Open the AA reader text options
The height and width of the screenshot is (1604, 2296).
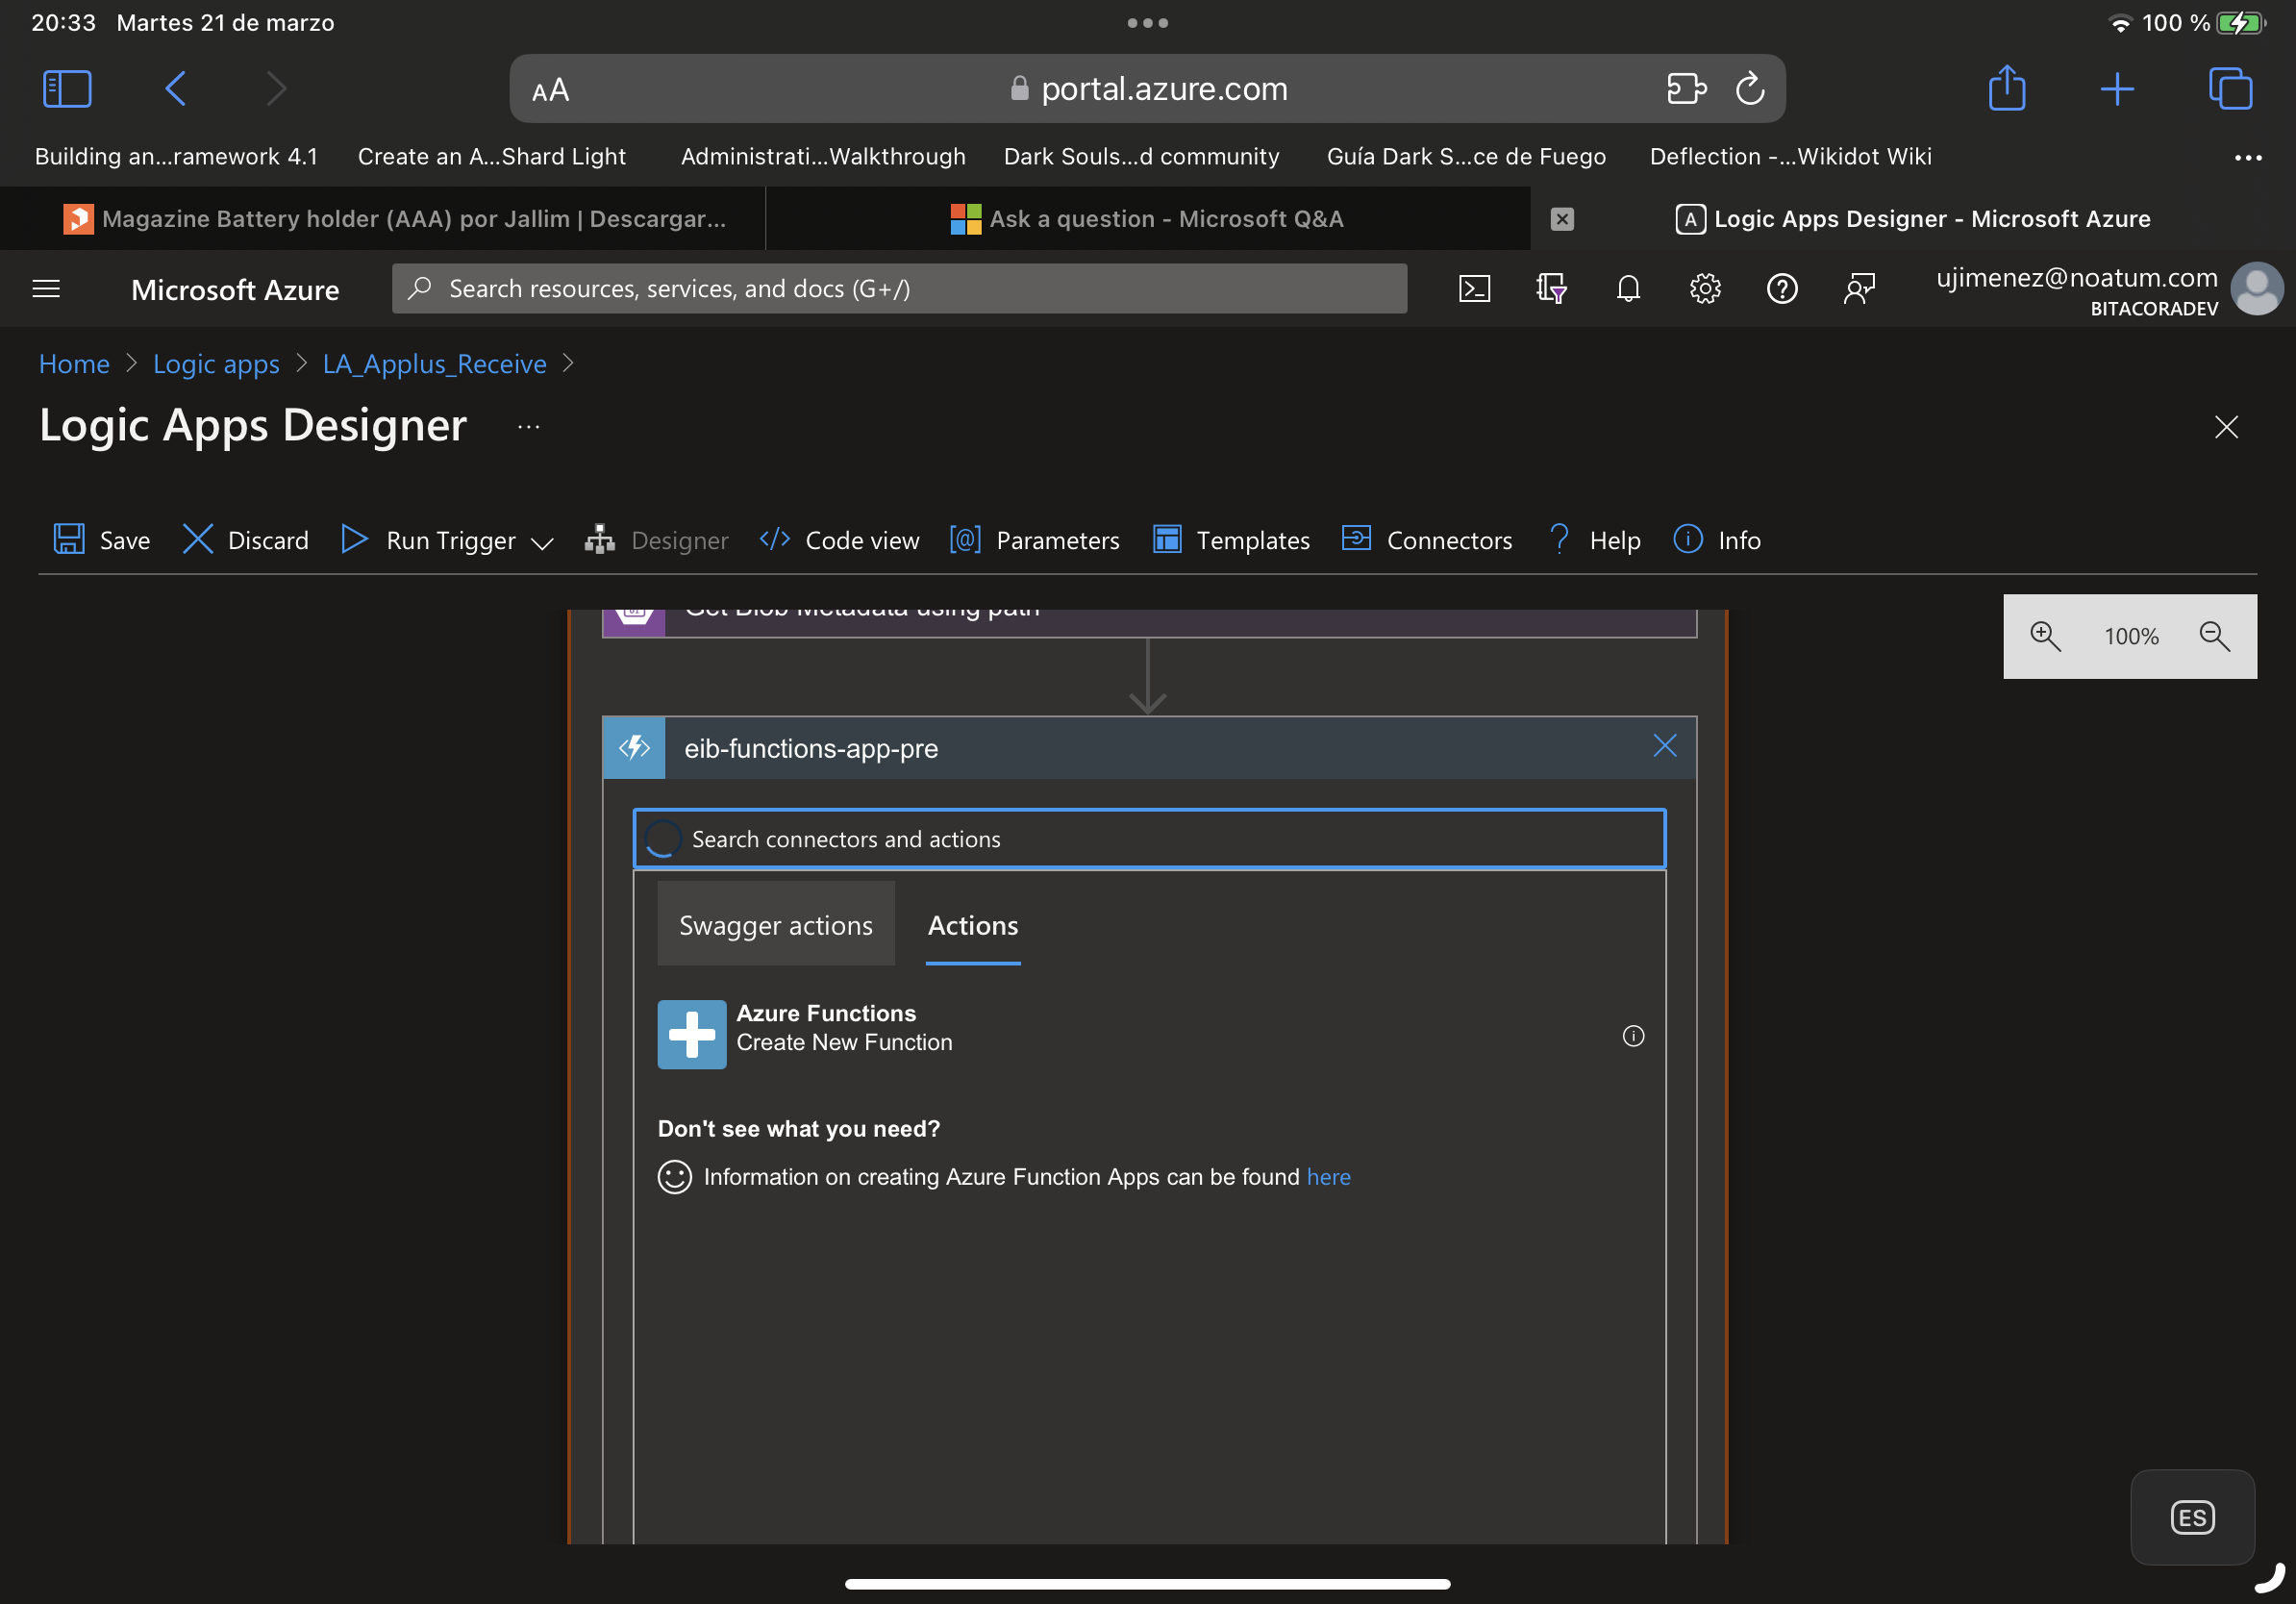pyautogui.click(x=551, y=90)
